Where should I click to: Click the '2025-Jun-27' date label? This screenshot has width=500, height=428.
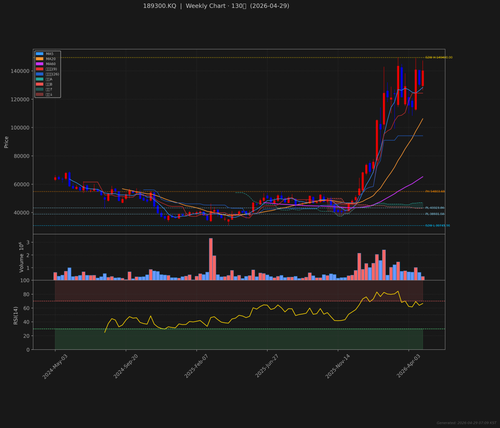coord(267,366)
